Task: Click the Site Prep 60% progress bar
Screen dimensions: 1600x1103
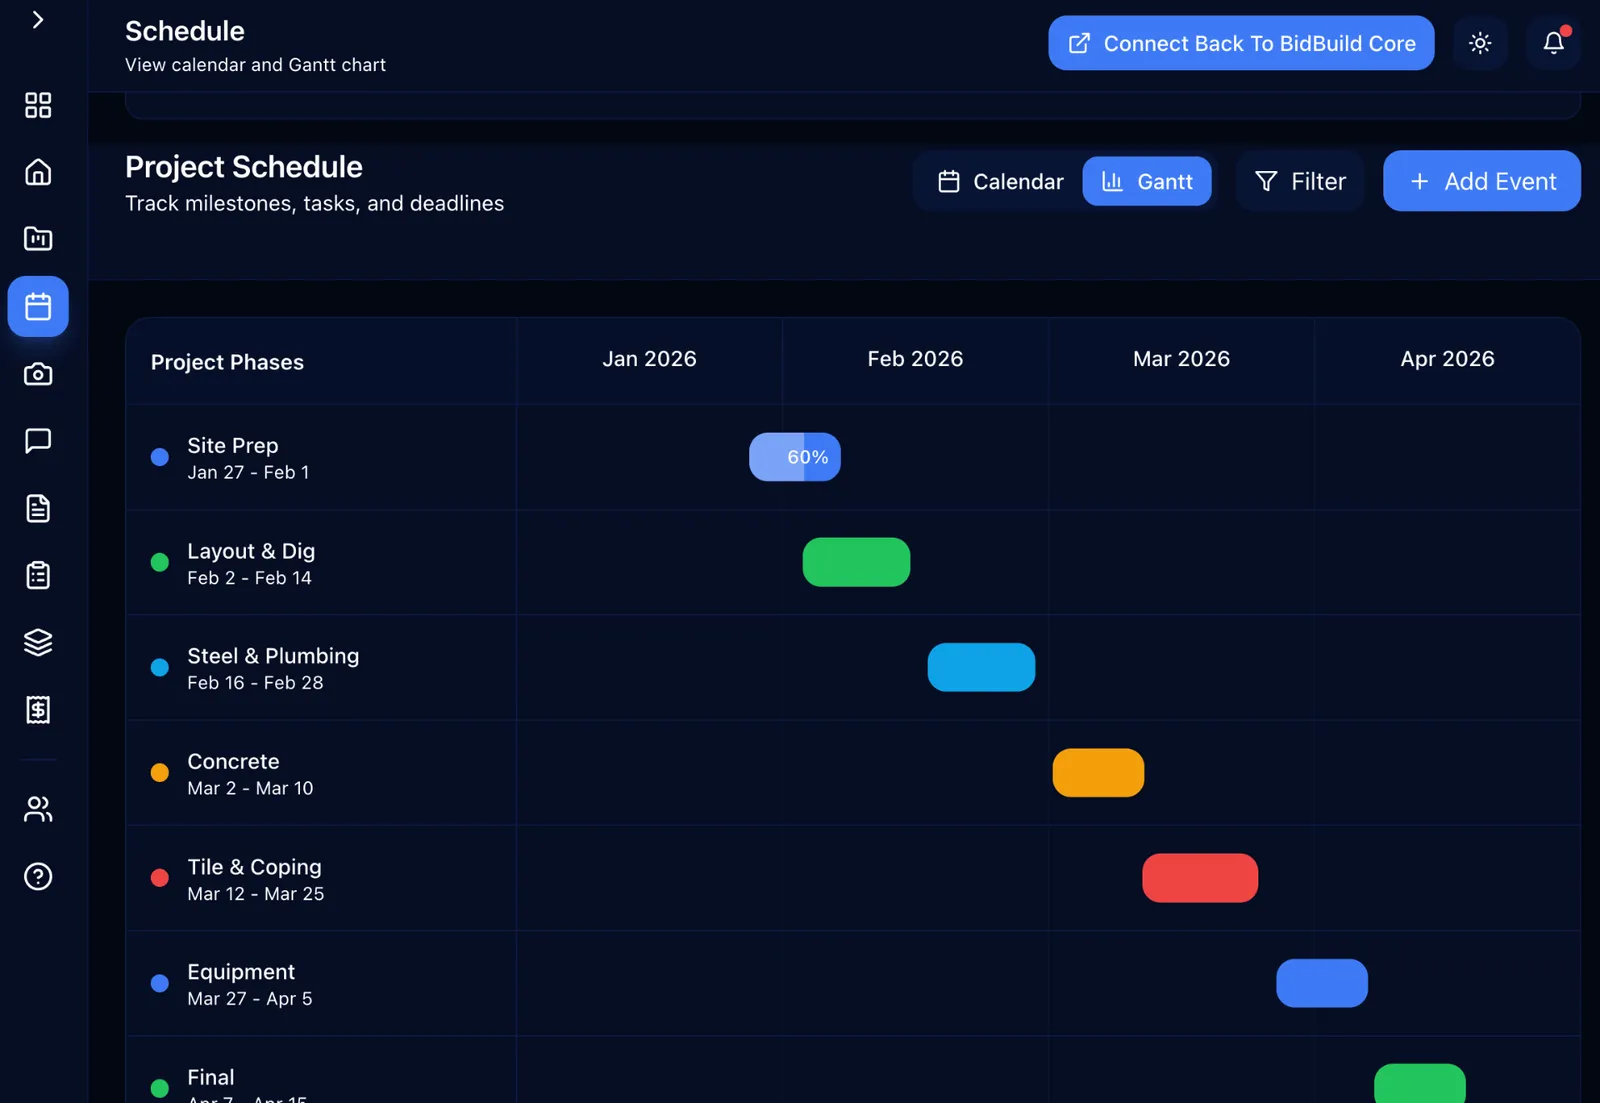Action: 795,457
